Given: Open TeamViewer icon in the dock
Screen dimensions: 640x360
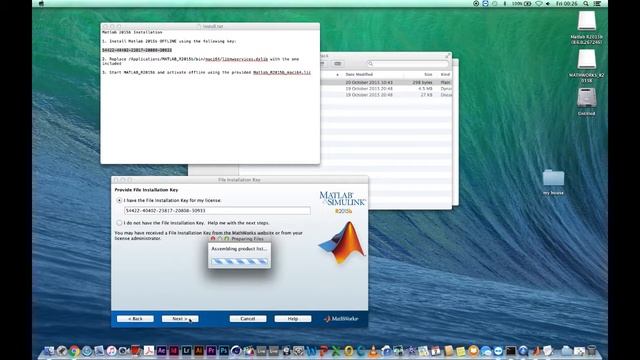Looking at the screenshot, I should coord(498,351).
